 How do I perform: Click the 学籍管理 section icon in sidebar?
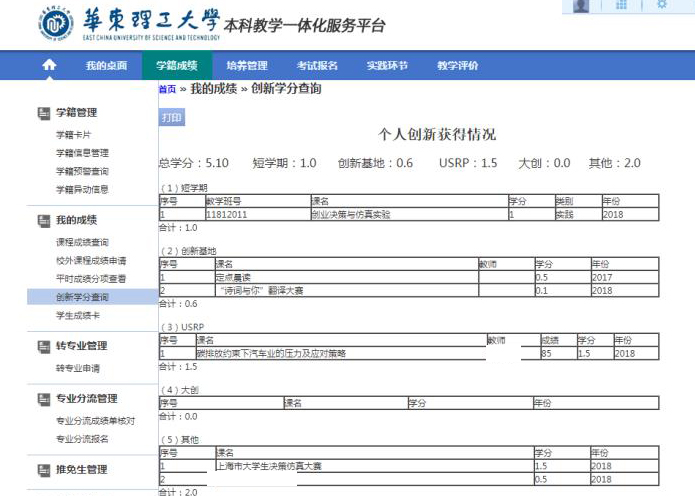click(x=44, y=113)
